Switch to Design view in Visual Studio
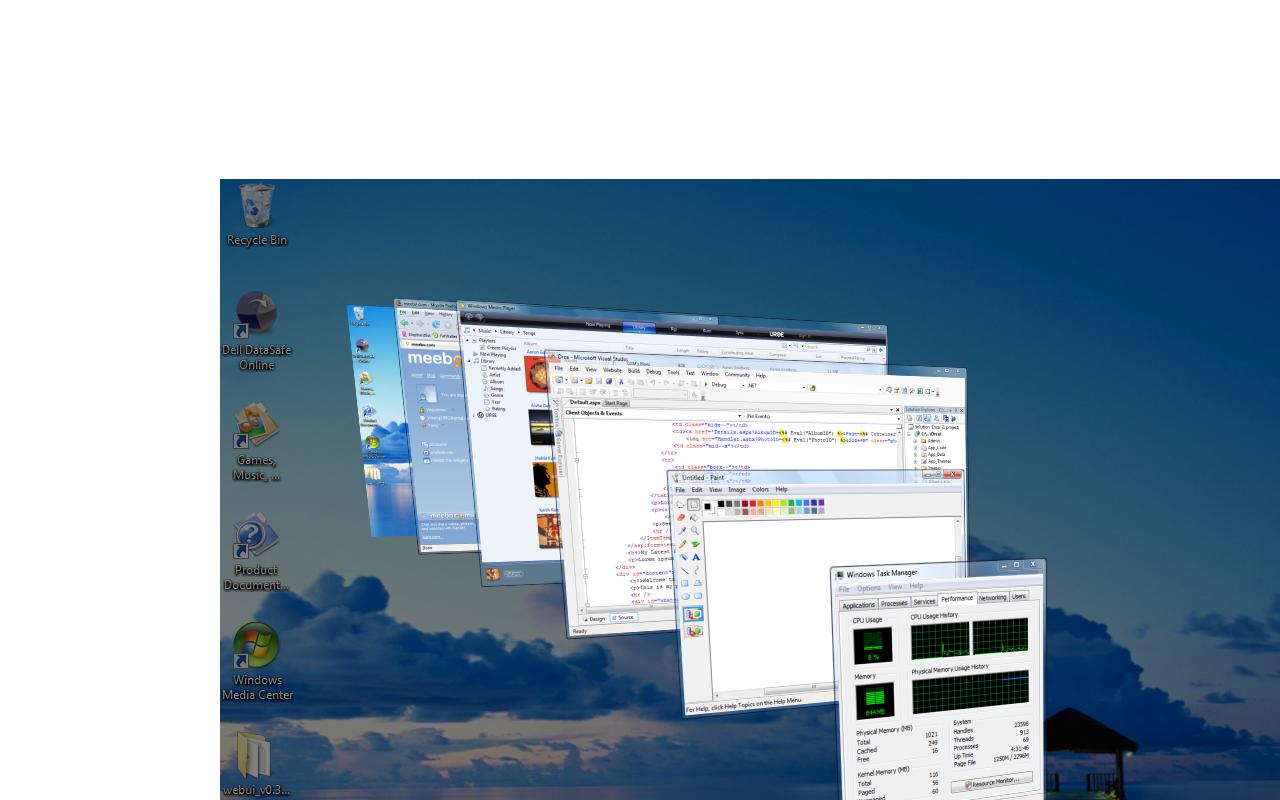Viewport: 1280px width, 800px height. pyautogui.click(x=594, y=619)
